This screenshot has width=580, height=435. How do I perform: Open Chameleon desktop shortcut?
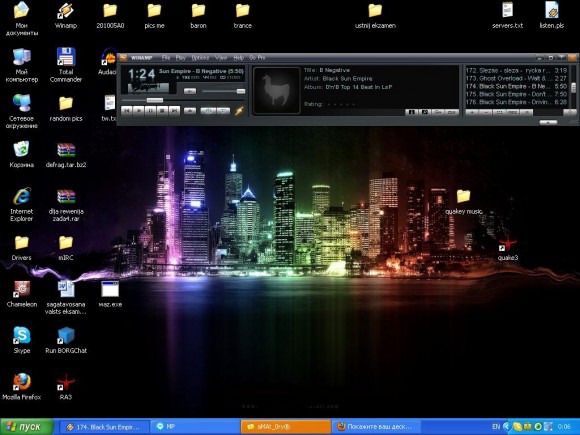[x=21, y=294]
